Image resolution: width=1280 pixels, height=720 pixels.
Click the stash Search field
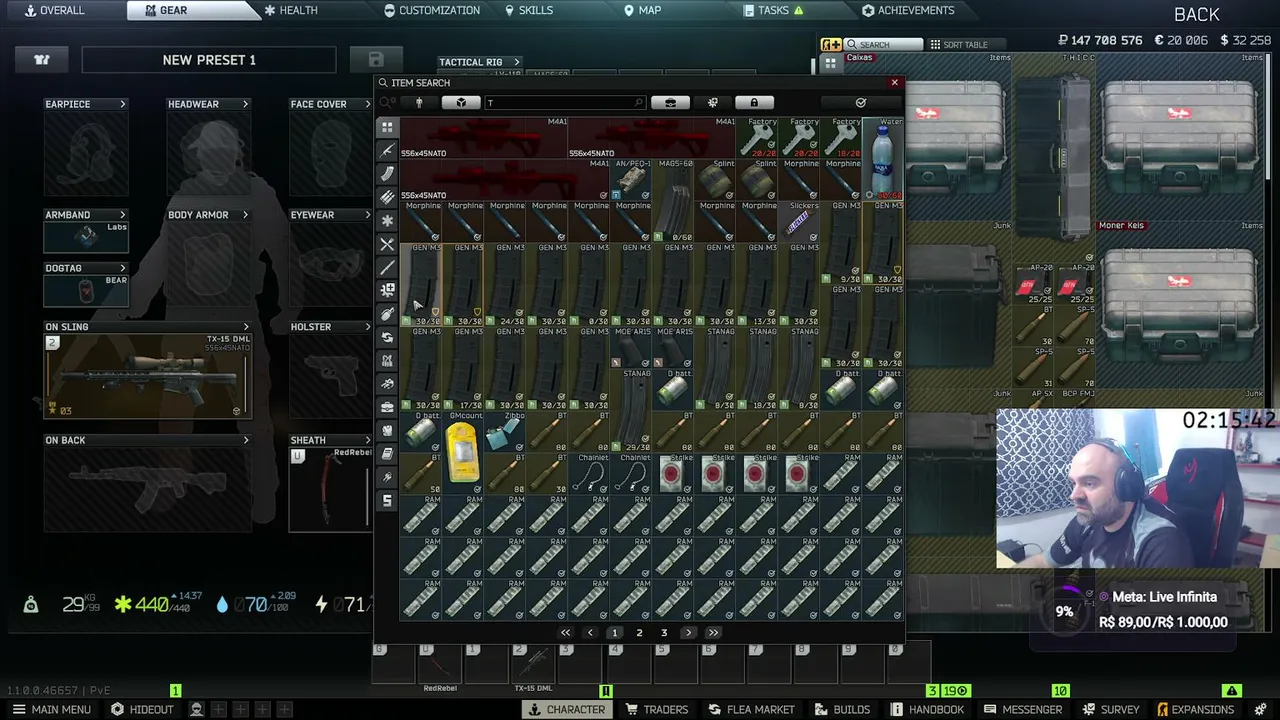(884, 45)
